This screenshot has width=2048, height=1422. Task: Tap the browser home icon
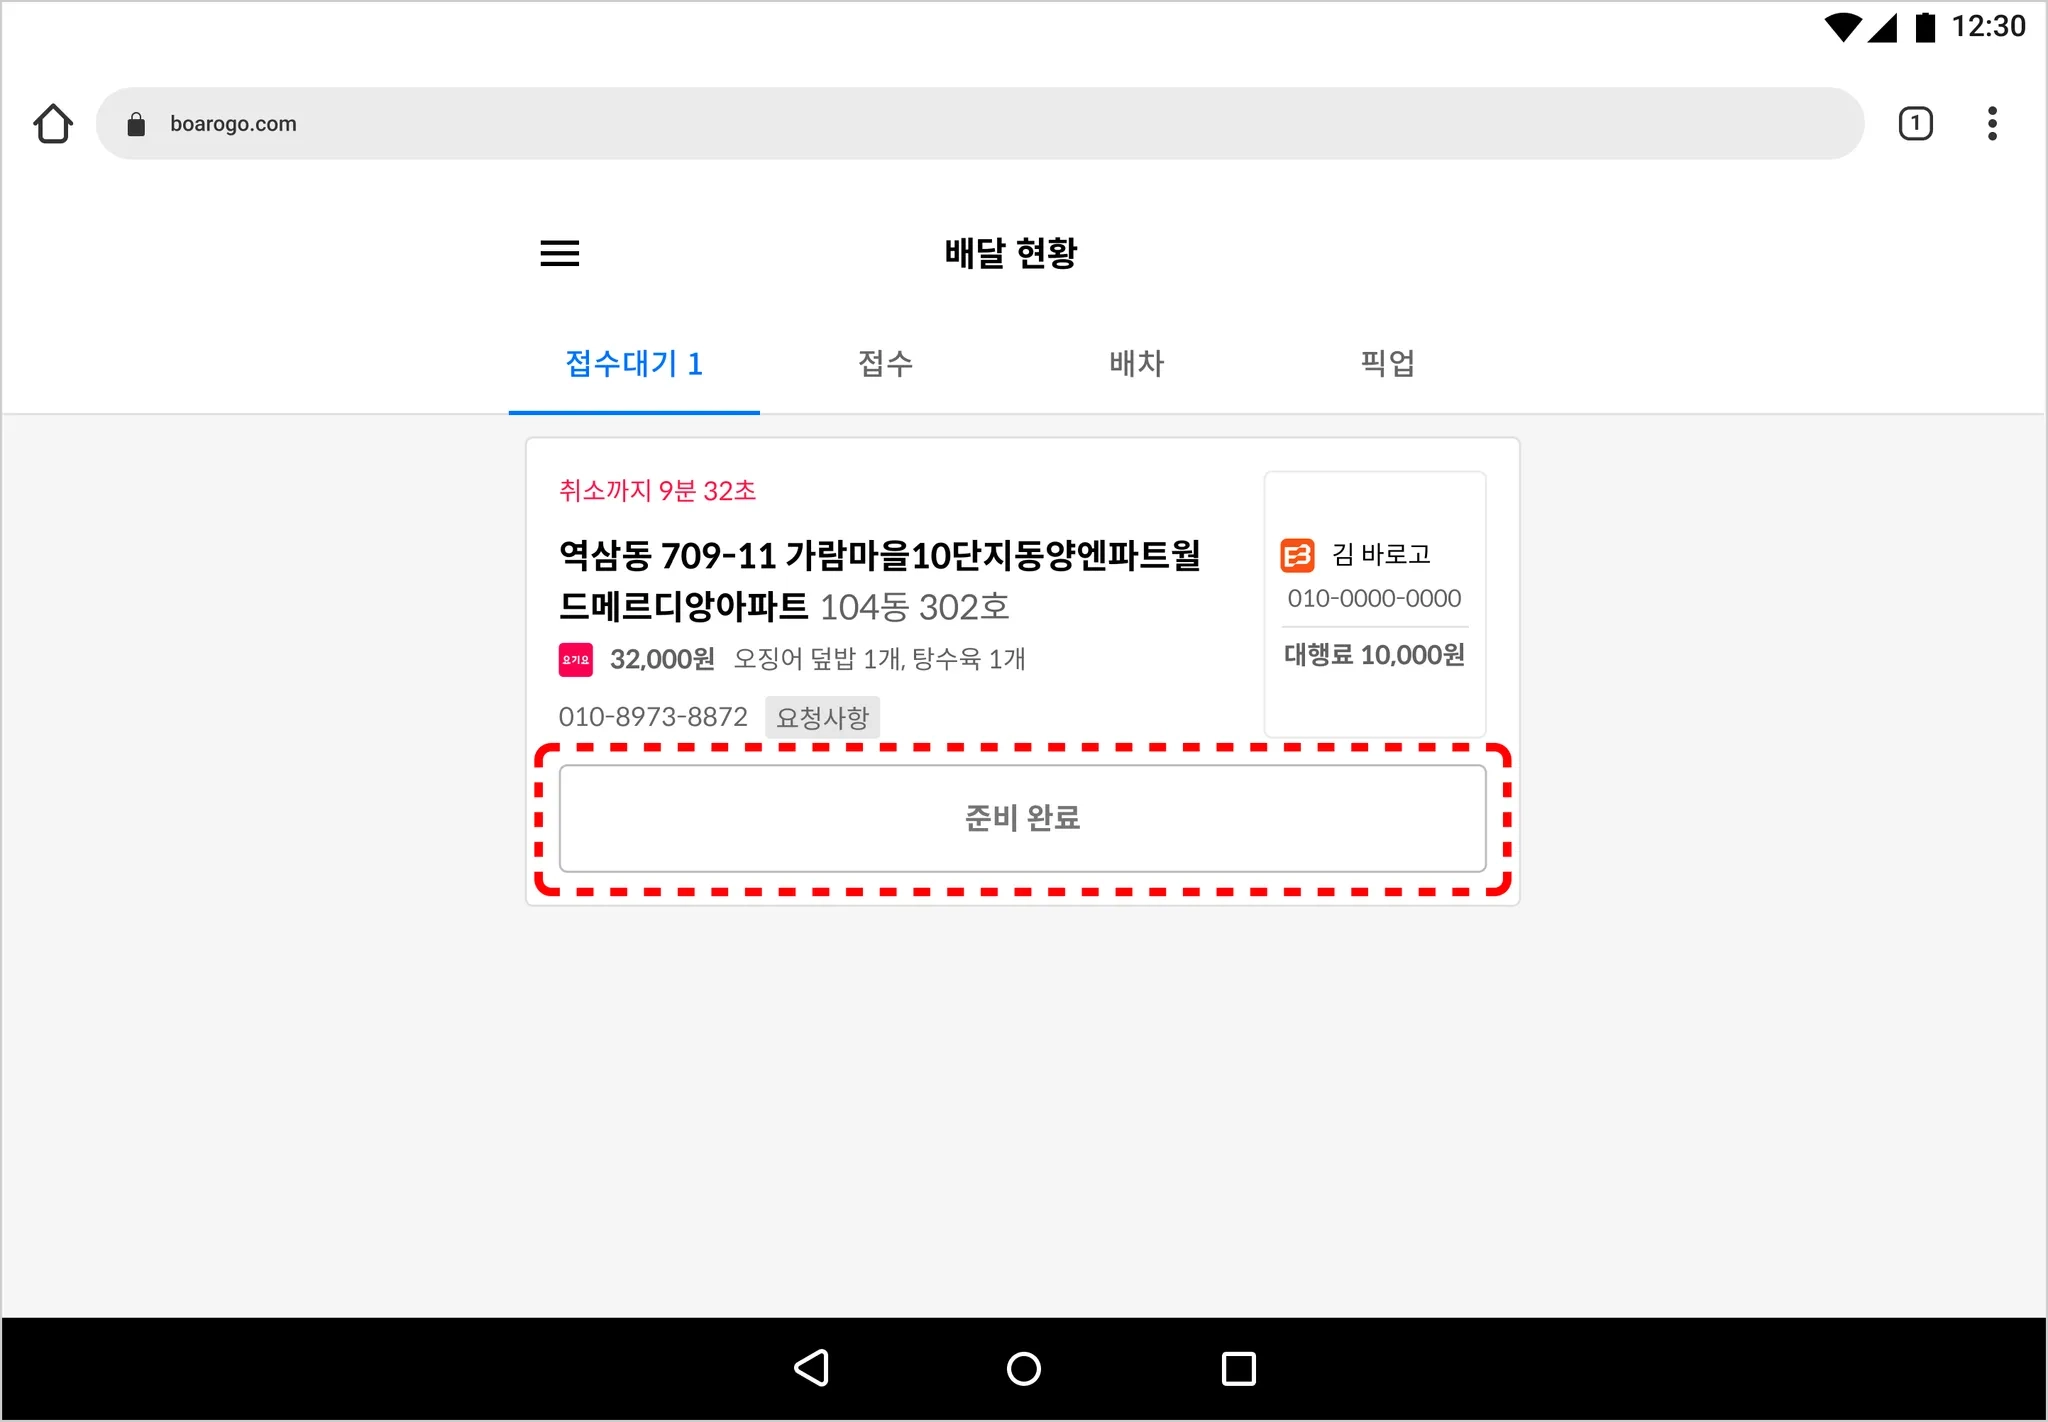(x=53, y=124)
